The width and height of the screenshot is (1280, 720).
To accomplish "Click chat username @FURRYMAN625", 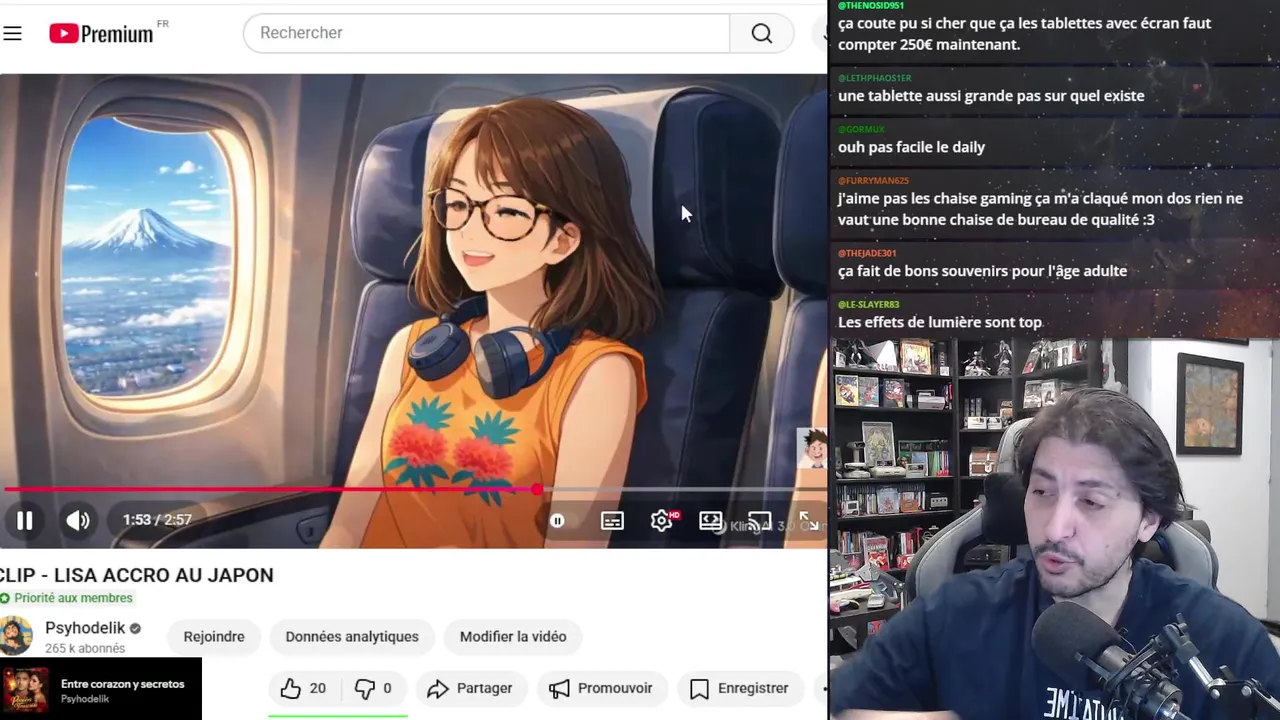I will 874,181.
